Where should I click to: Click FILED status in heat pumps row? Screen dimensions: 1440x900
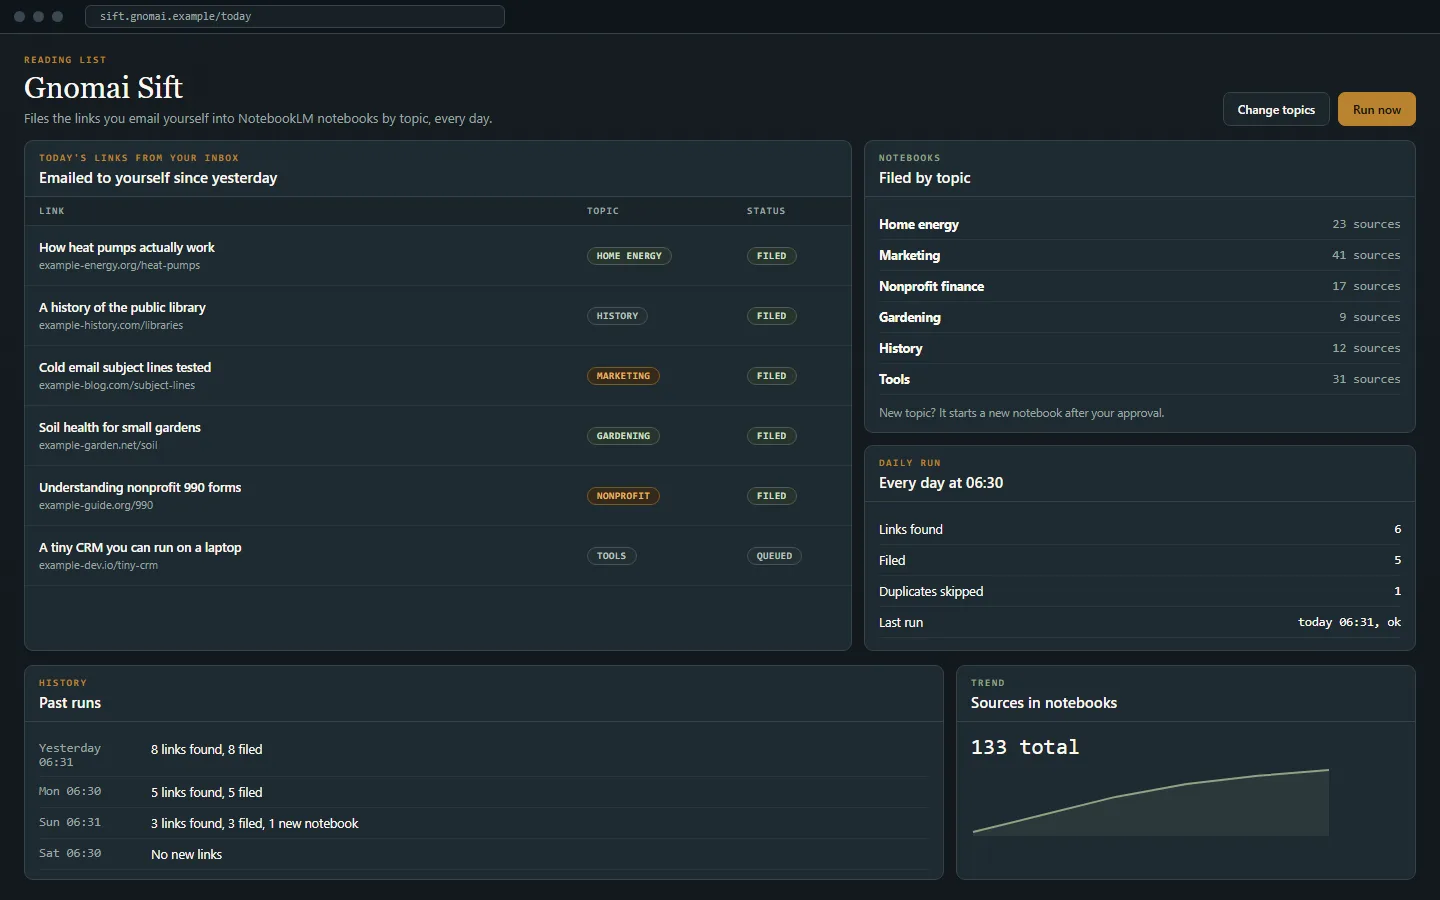click(x=771, y=256)
